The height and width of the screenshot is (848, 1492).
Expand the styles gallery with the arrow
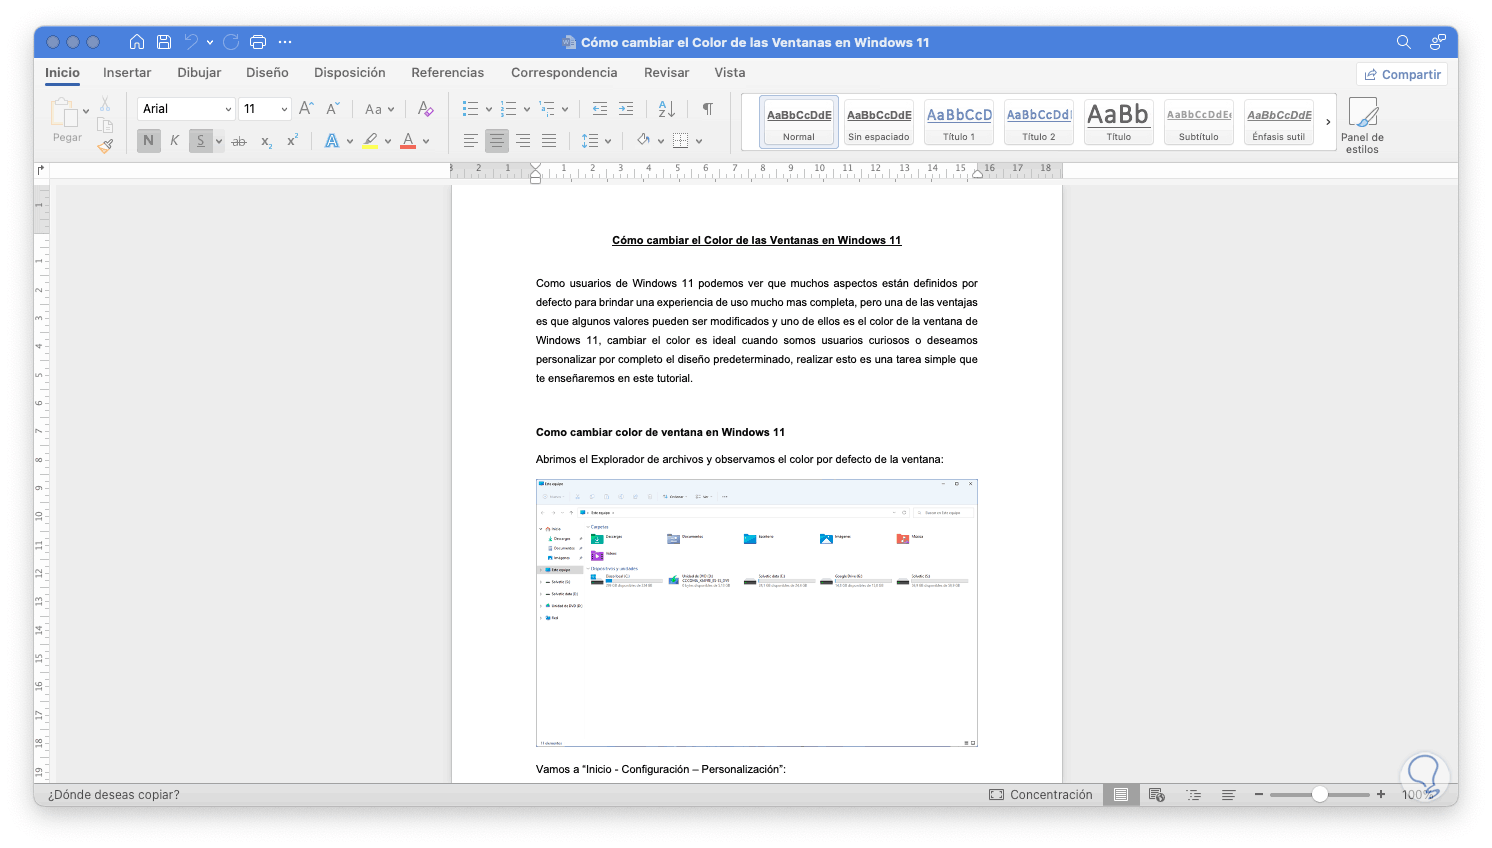(x=1328, y=122)
